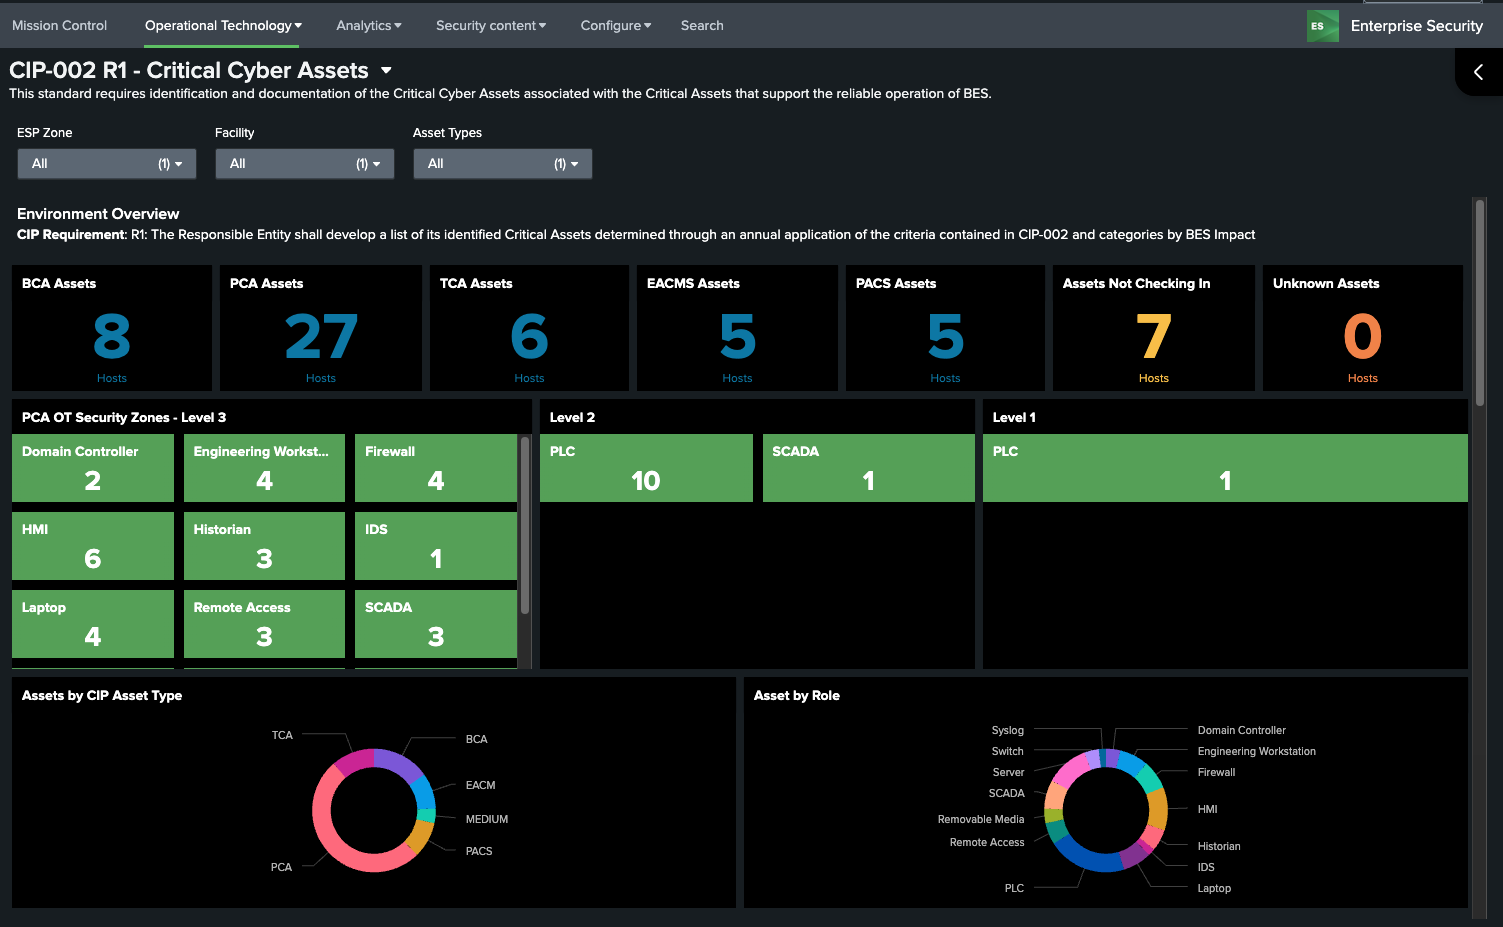Open the Operational Technology menu
The width and height of the screenshot is (1503, 927).
coord(222,26)
